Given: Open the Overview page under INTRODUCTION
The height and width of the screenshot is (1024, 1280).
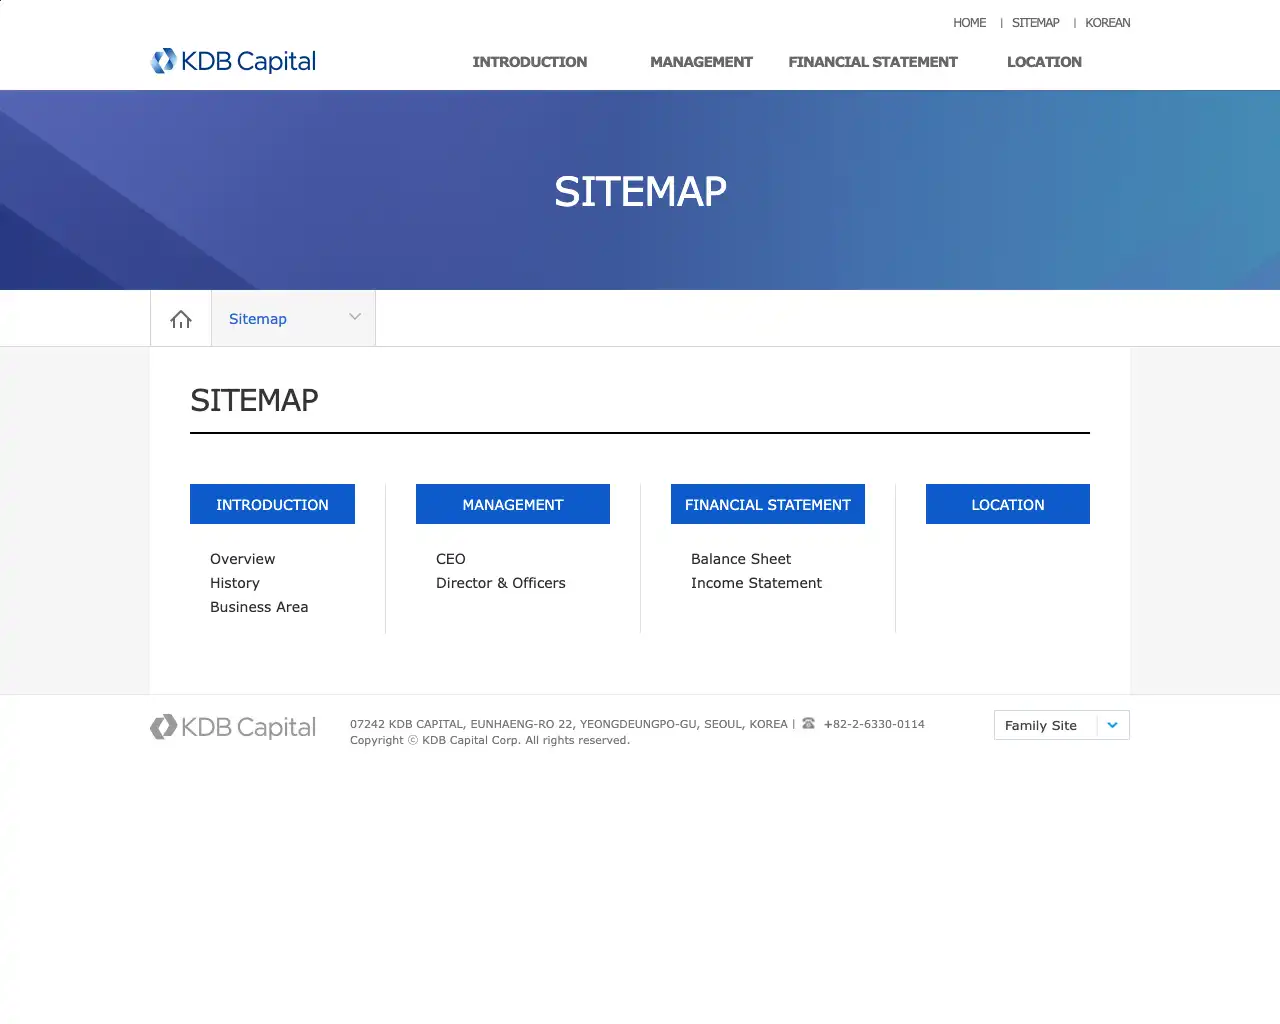Looking at the screenshot, I should (x=242, y=559).
